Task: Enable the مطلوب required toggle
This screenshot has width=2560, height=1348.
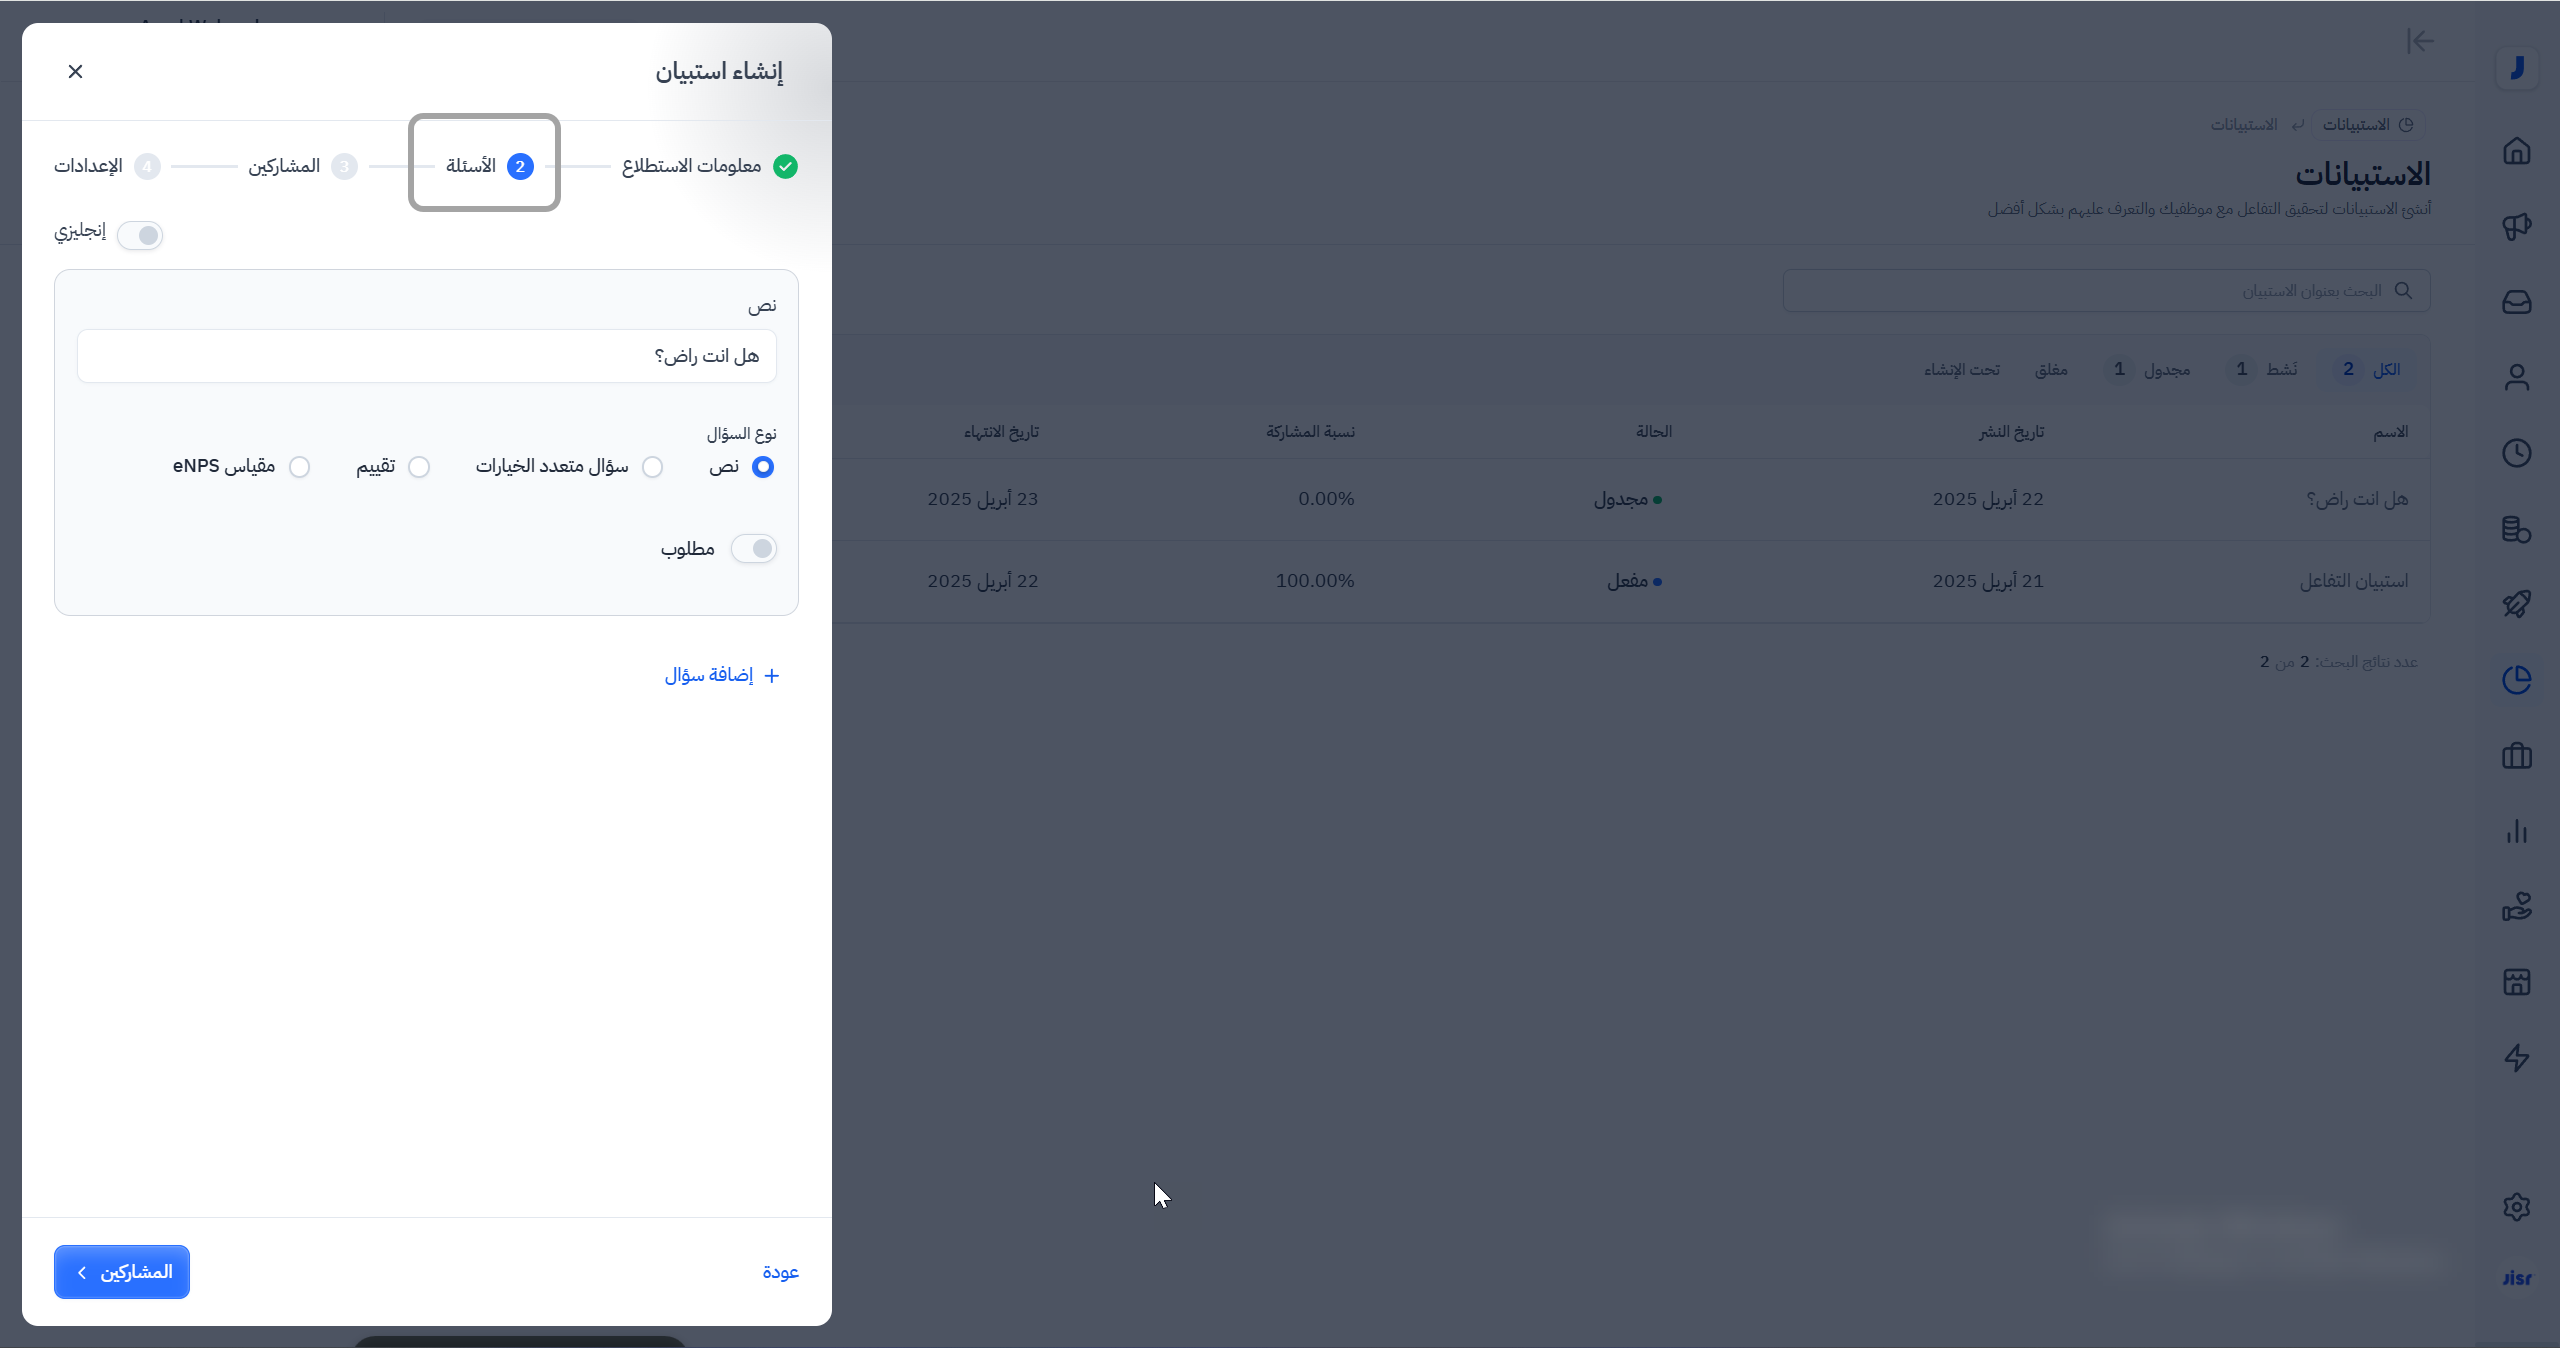Action: 754,549
